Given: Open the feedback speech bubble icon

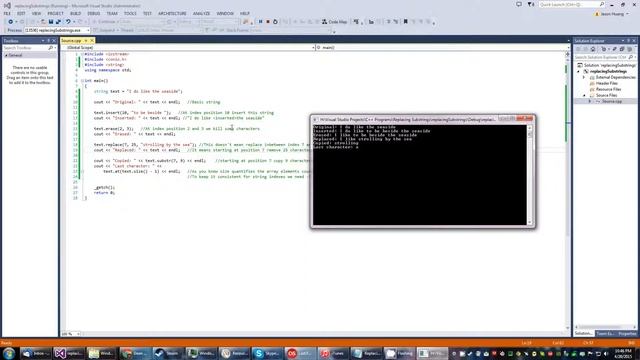Looking at the screenshot, I should tap(518, 4).
